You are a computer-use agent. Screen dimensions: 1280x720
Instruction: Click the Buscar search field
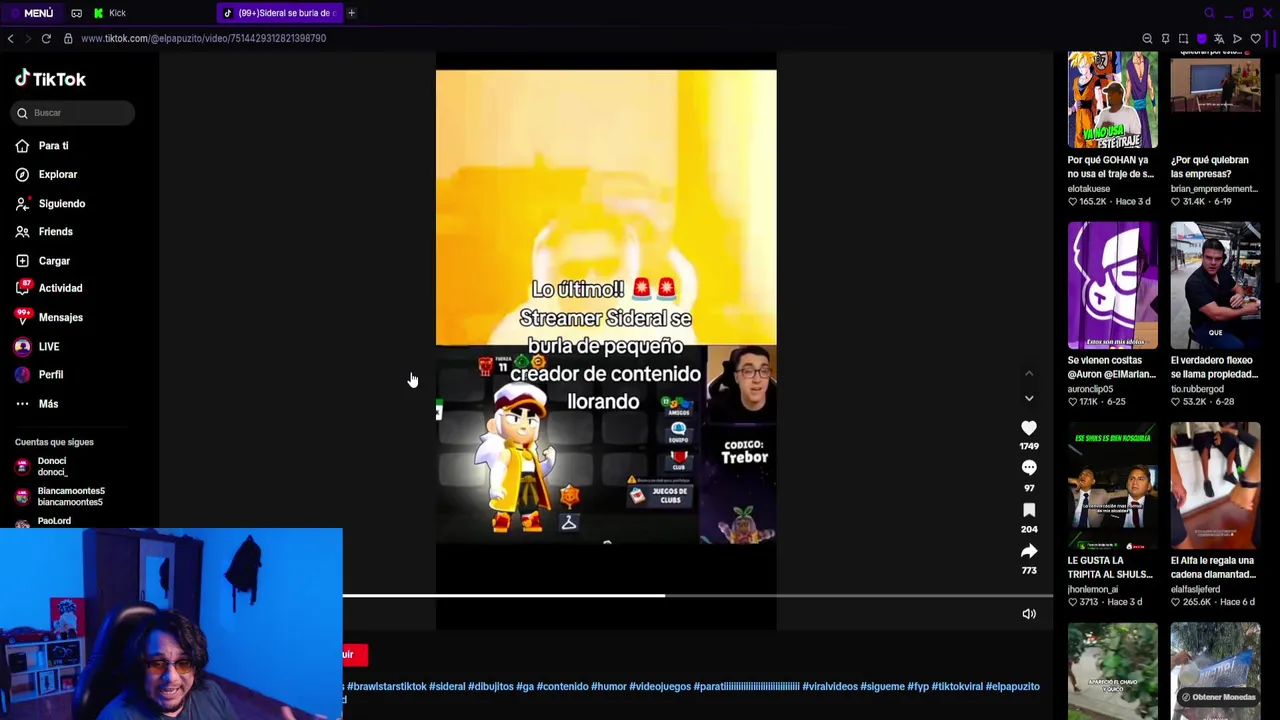(74, 113)
